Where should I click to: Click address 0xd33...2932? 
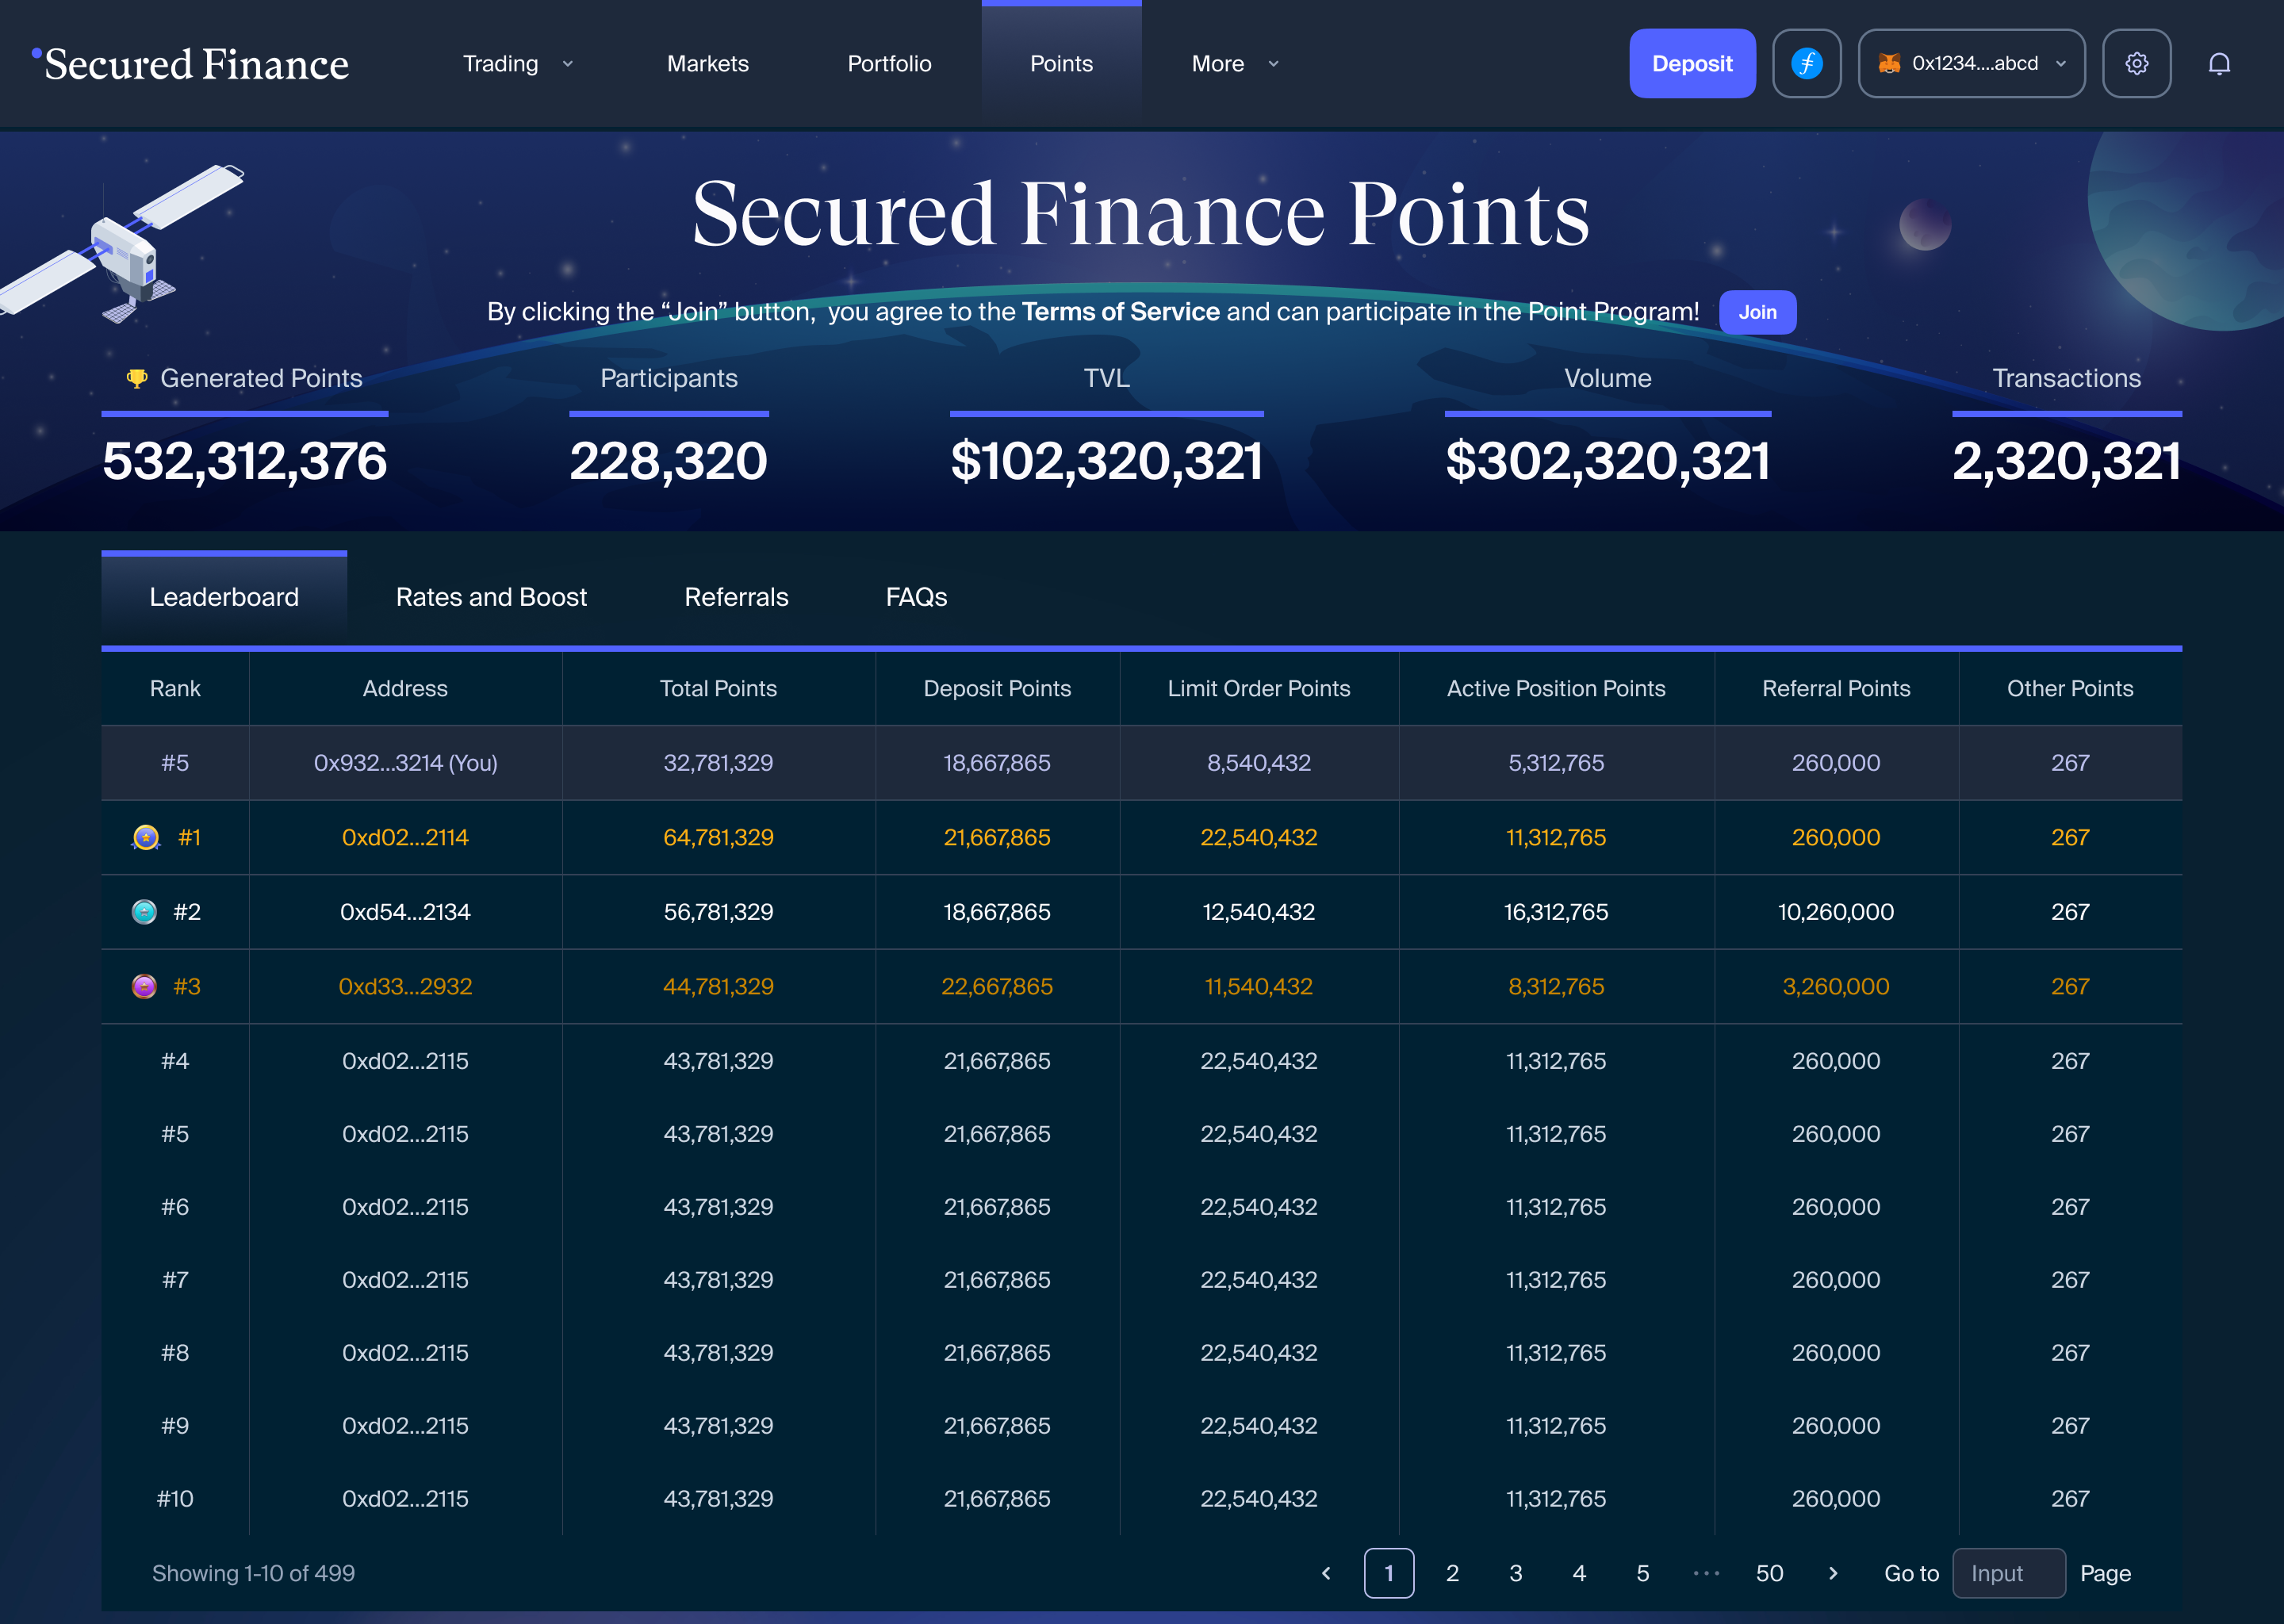click(405, 986)
